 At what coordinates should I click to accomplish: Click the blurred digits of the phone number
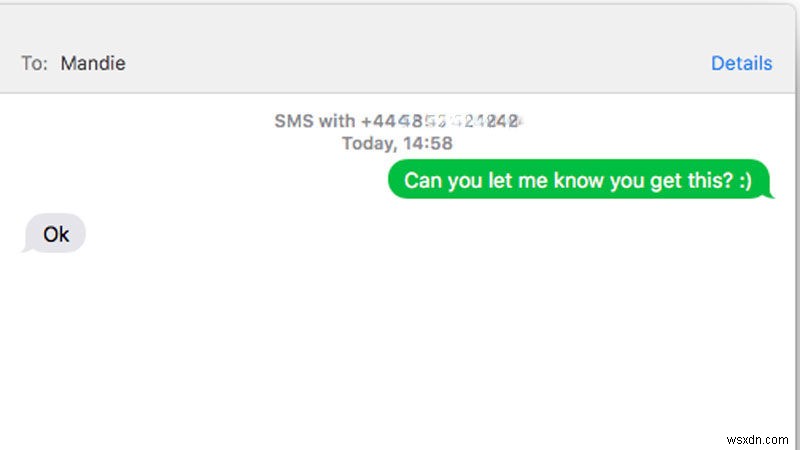[460, 121]
